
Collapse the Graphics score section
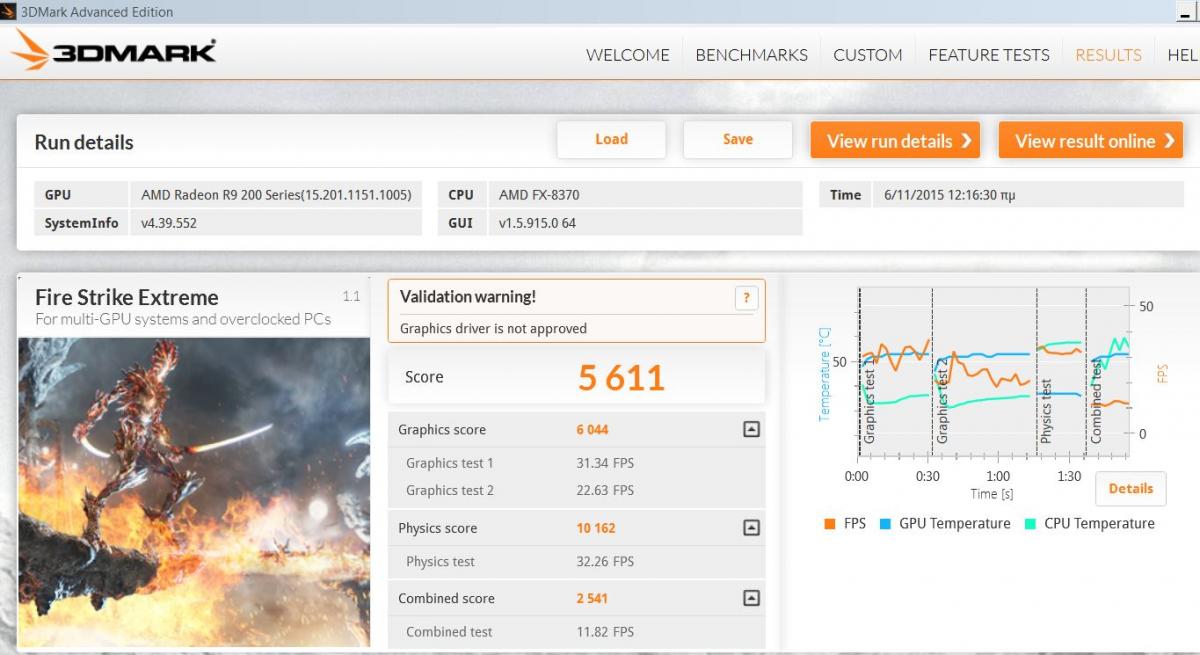(751, 429)
